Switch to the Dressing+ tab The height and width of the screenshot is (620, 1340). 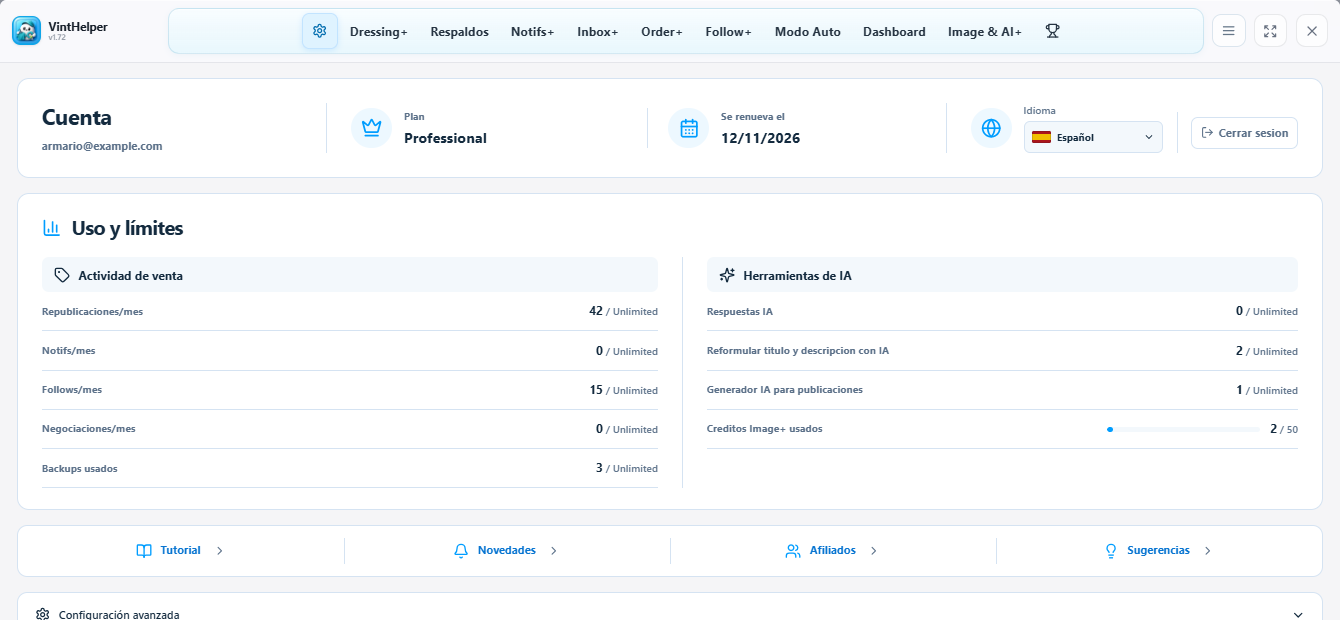(x=379, y=32)
